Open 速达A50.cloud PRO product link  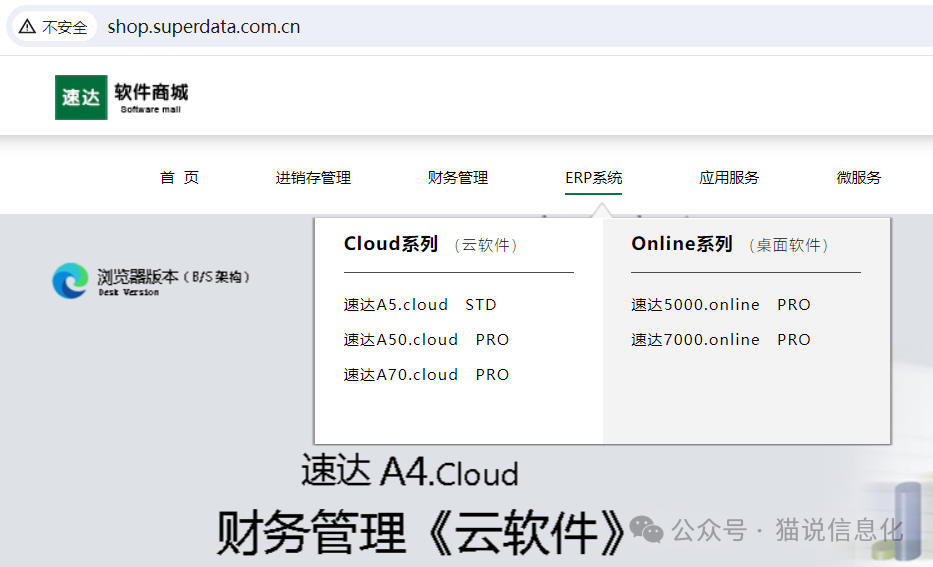426,340
